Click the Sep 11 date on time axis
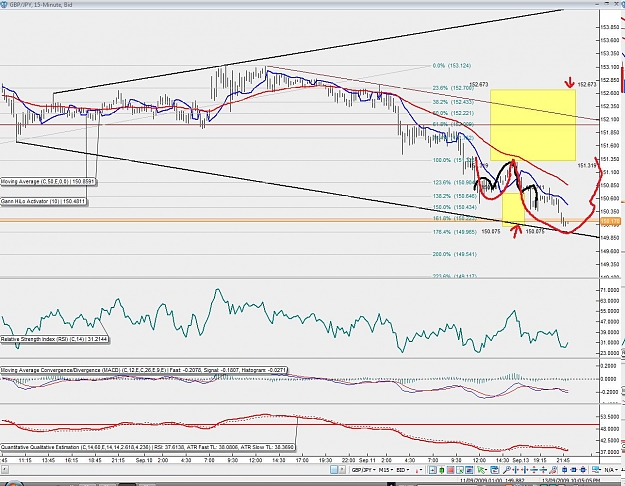This screenshot has height=486, width=625. 367,460
